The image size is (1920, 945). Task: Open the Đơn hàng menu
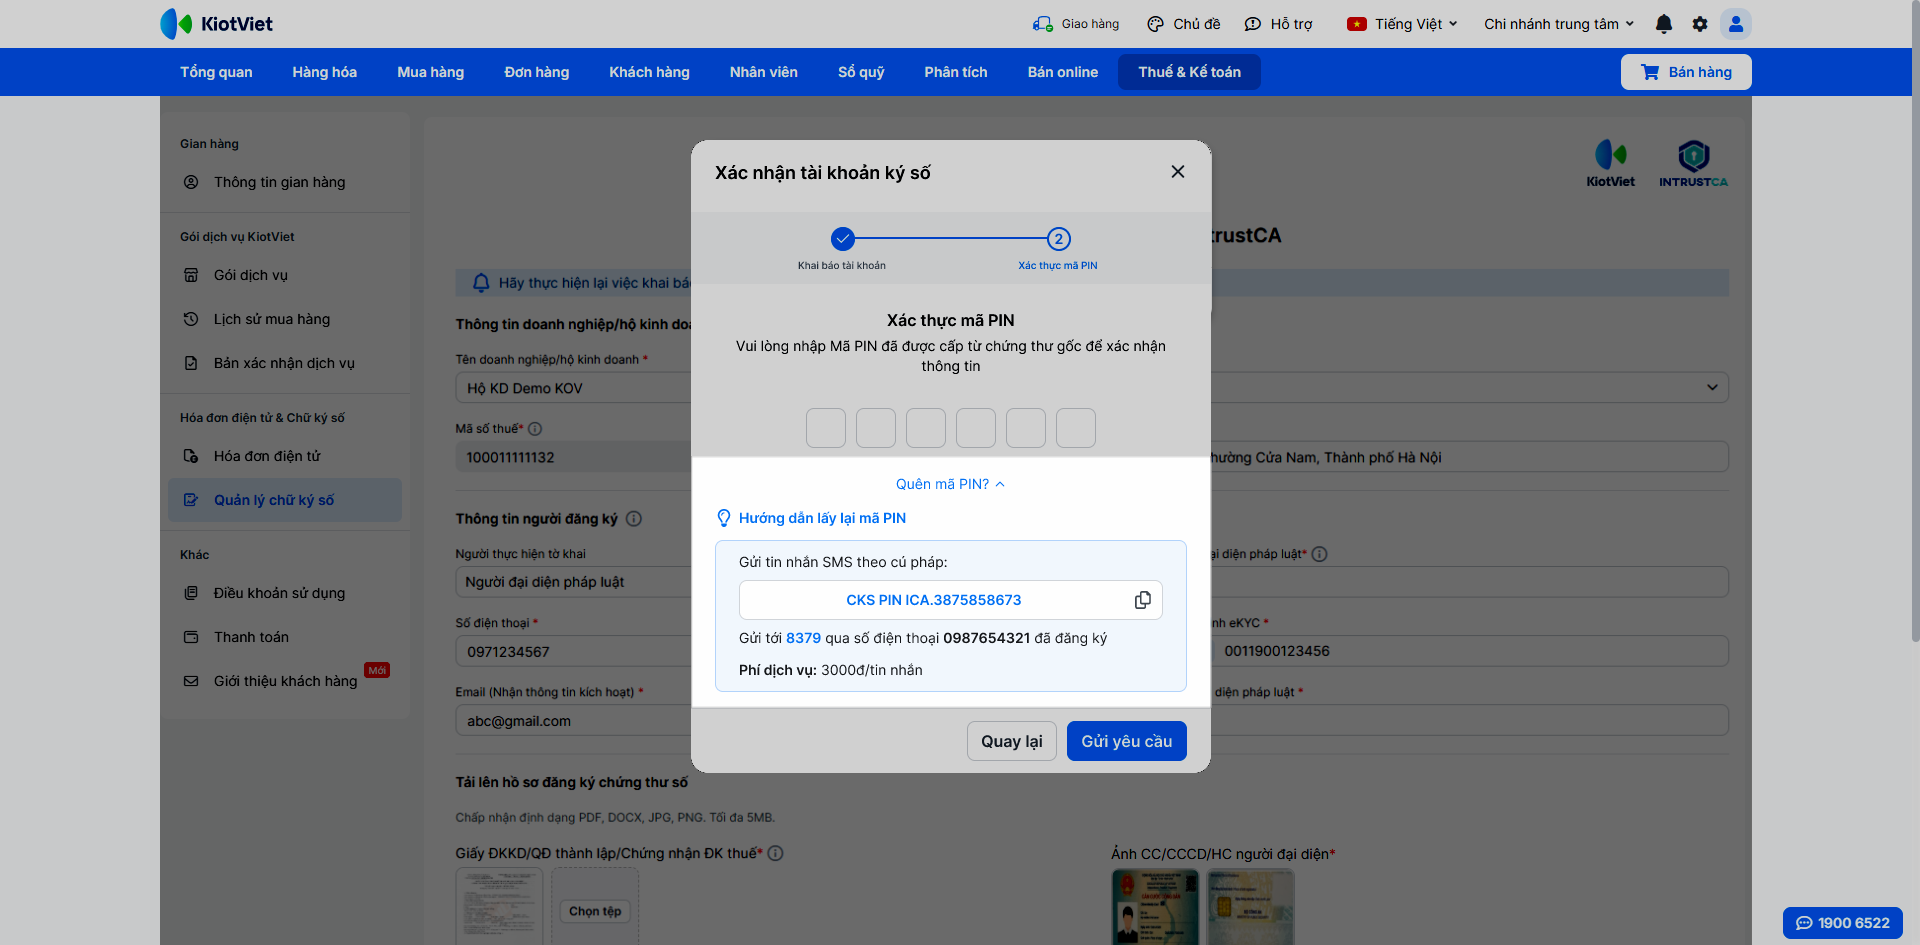[x=537, y=72]
